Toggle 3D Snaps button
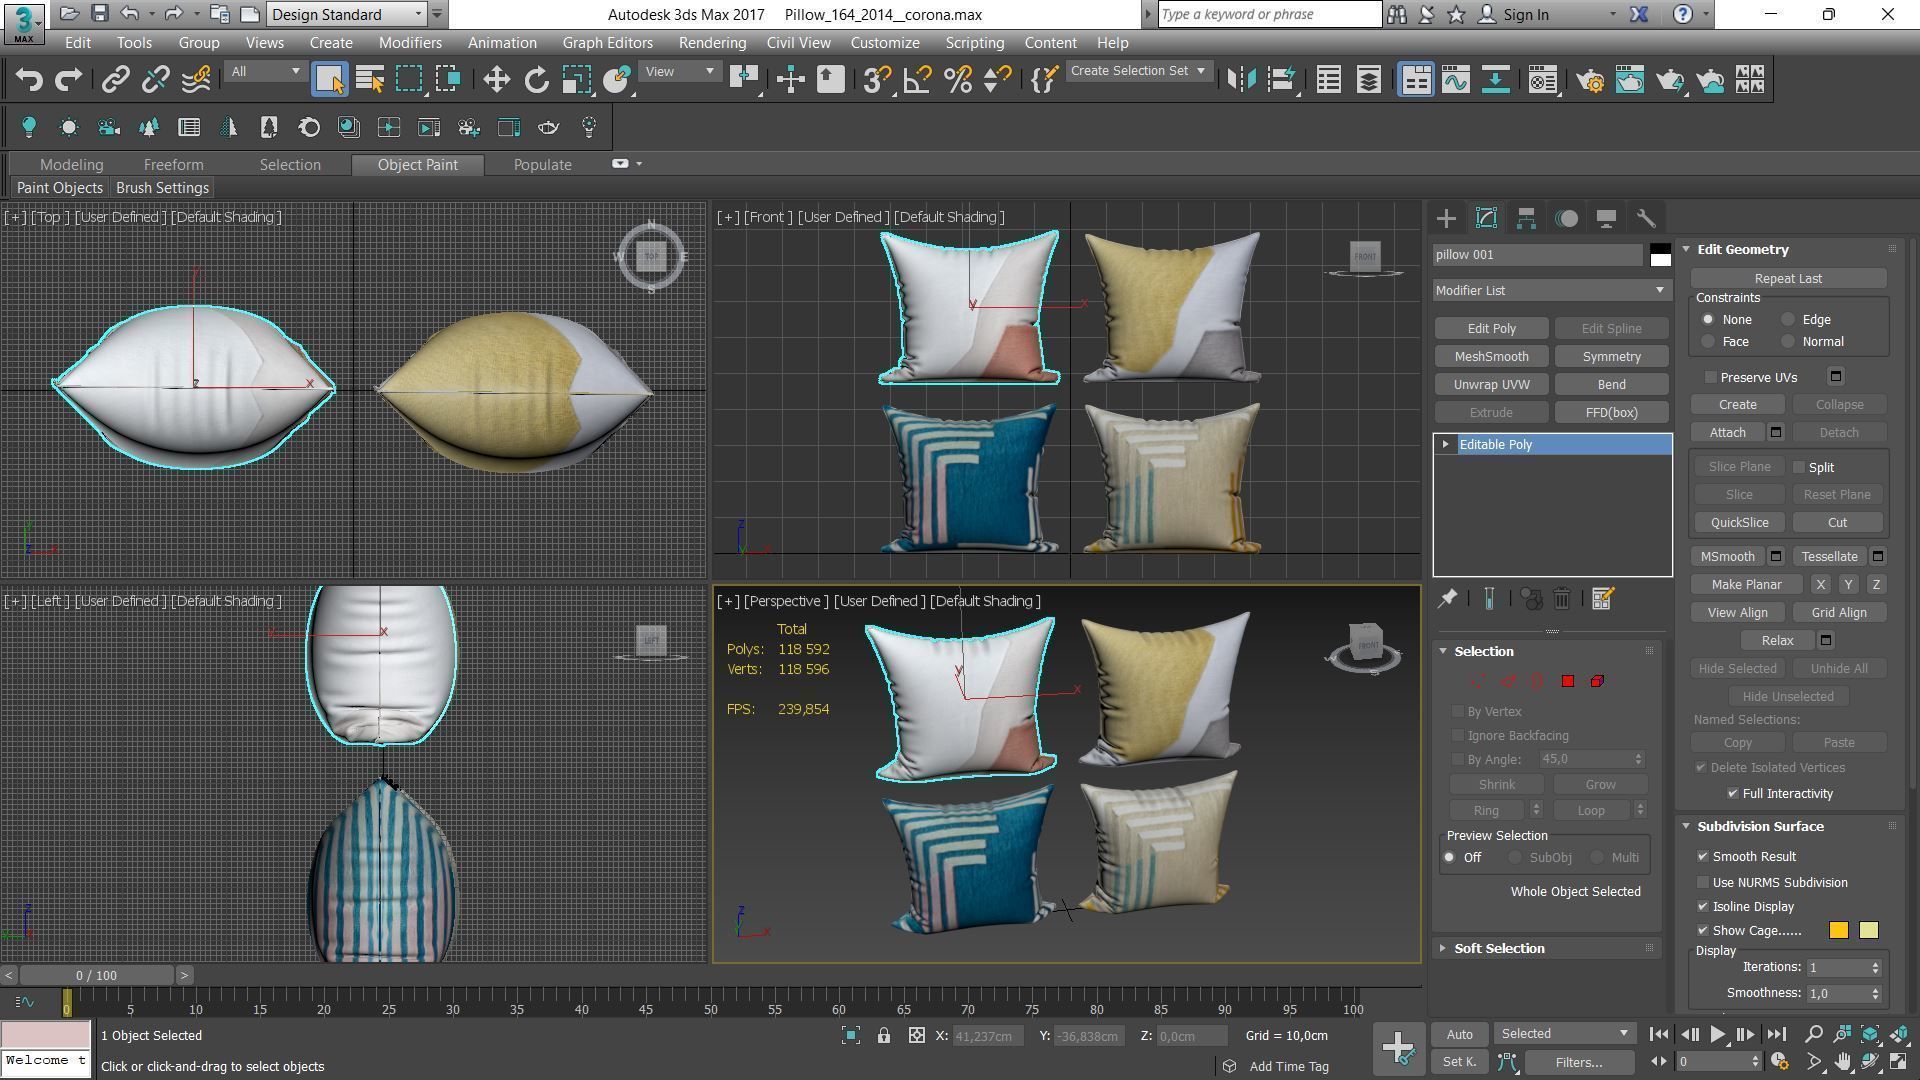Viewport: 1920px width, 1080px height. (x=877, y=80)
